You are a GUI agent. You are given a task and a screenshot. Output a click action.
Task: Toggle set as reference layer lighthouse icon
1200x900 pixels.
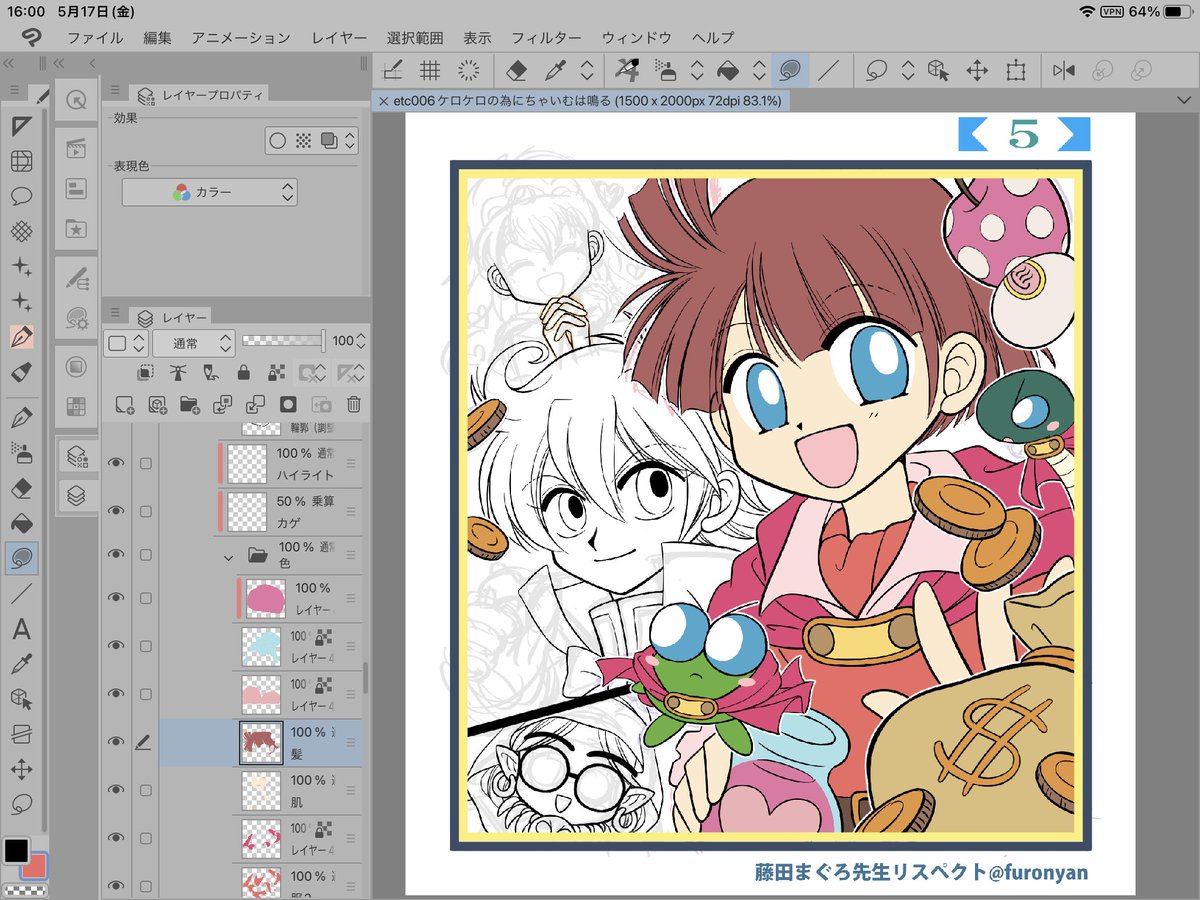(x=178, y=373)
